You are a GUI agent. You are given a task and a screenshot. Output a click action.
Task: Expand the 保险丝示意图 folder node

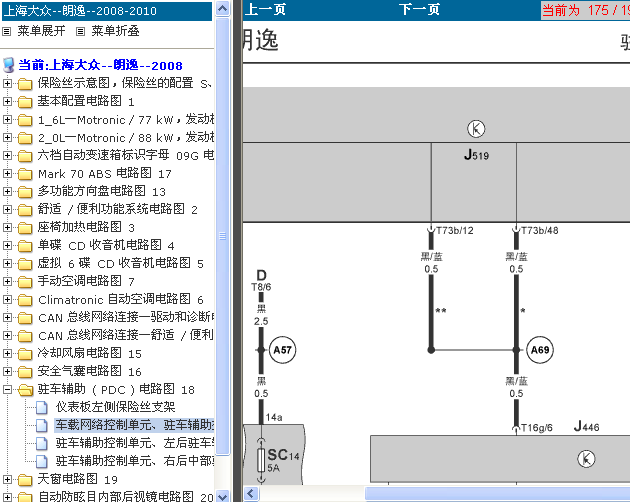click(7, 84)
